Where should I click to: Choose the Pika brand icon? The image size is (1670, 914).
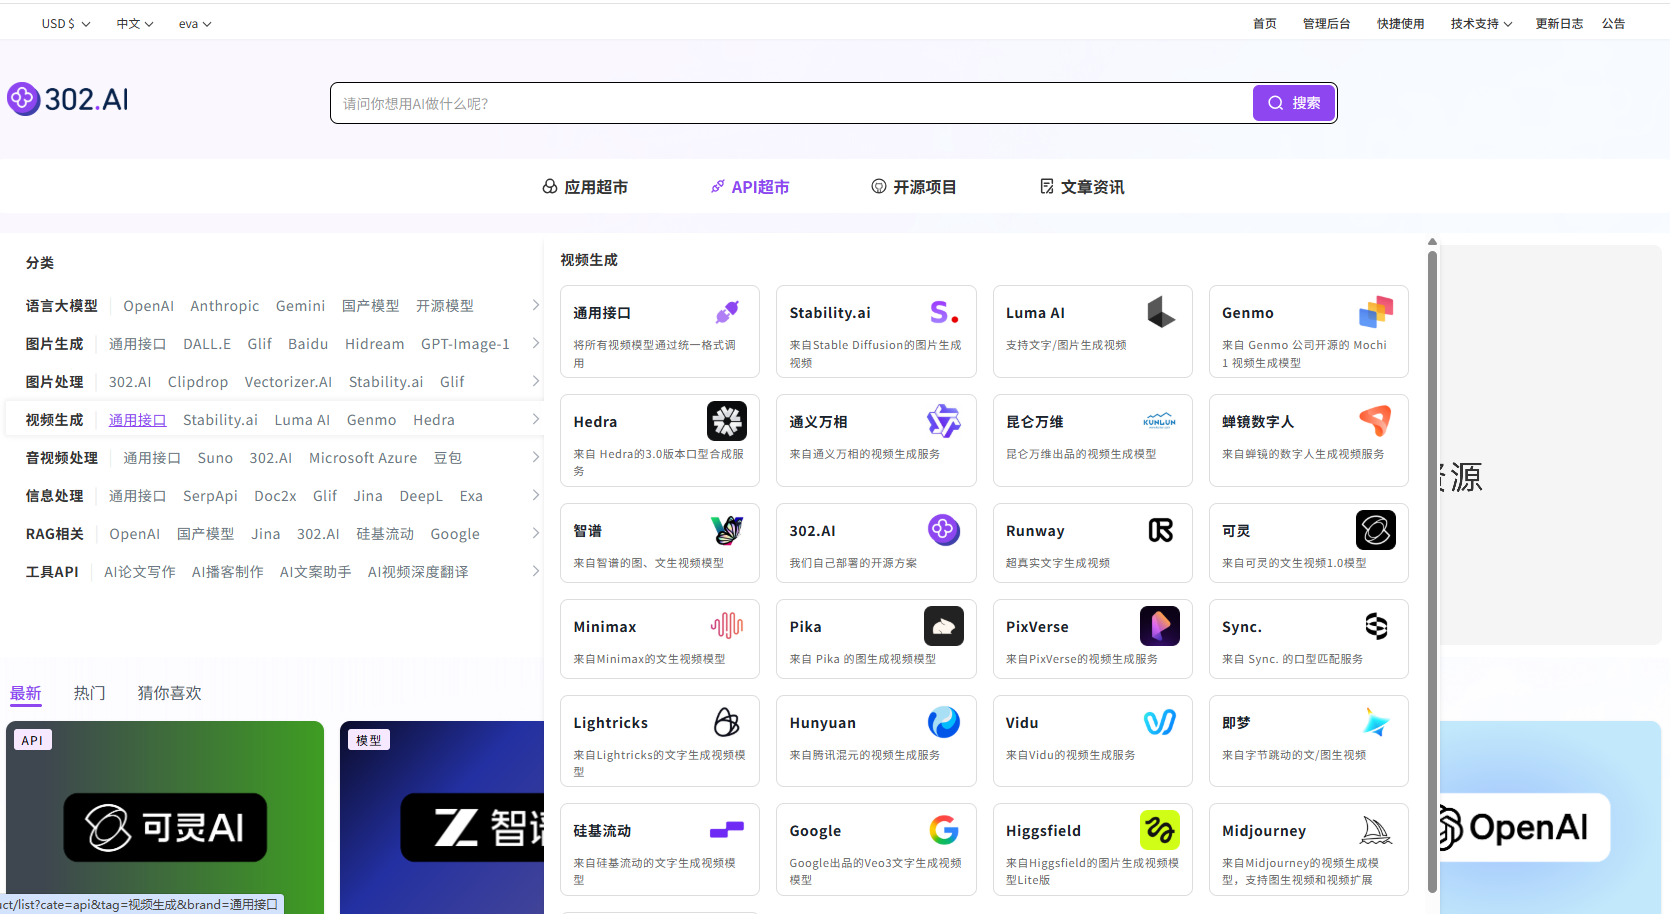pos(943,626)
